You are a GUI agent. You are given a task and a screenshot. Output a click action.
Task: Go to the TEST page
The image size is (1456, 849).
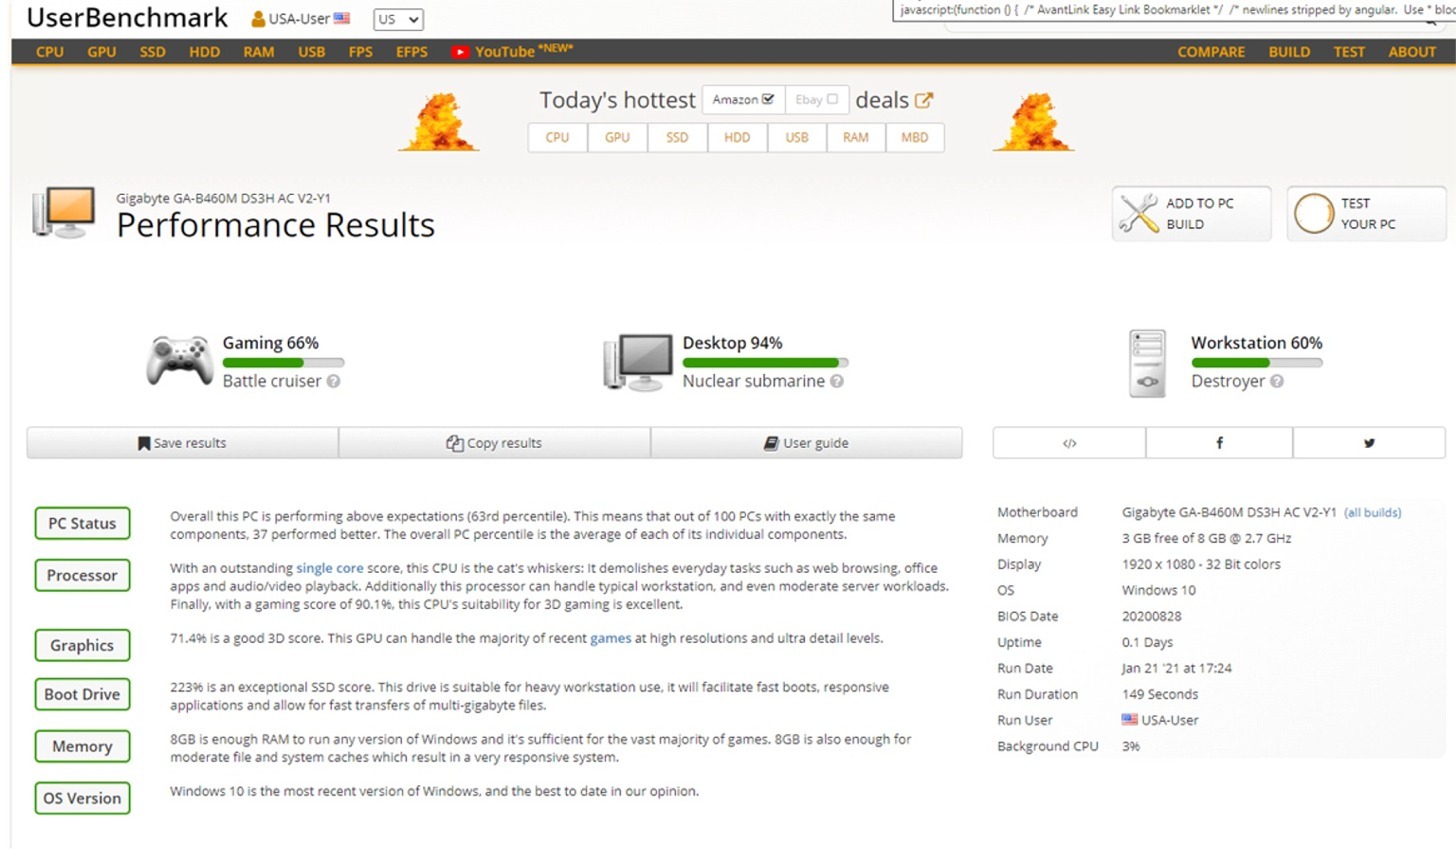tap(1349, 52)
